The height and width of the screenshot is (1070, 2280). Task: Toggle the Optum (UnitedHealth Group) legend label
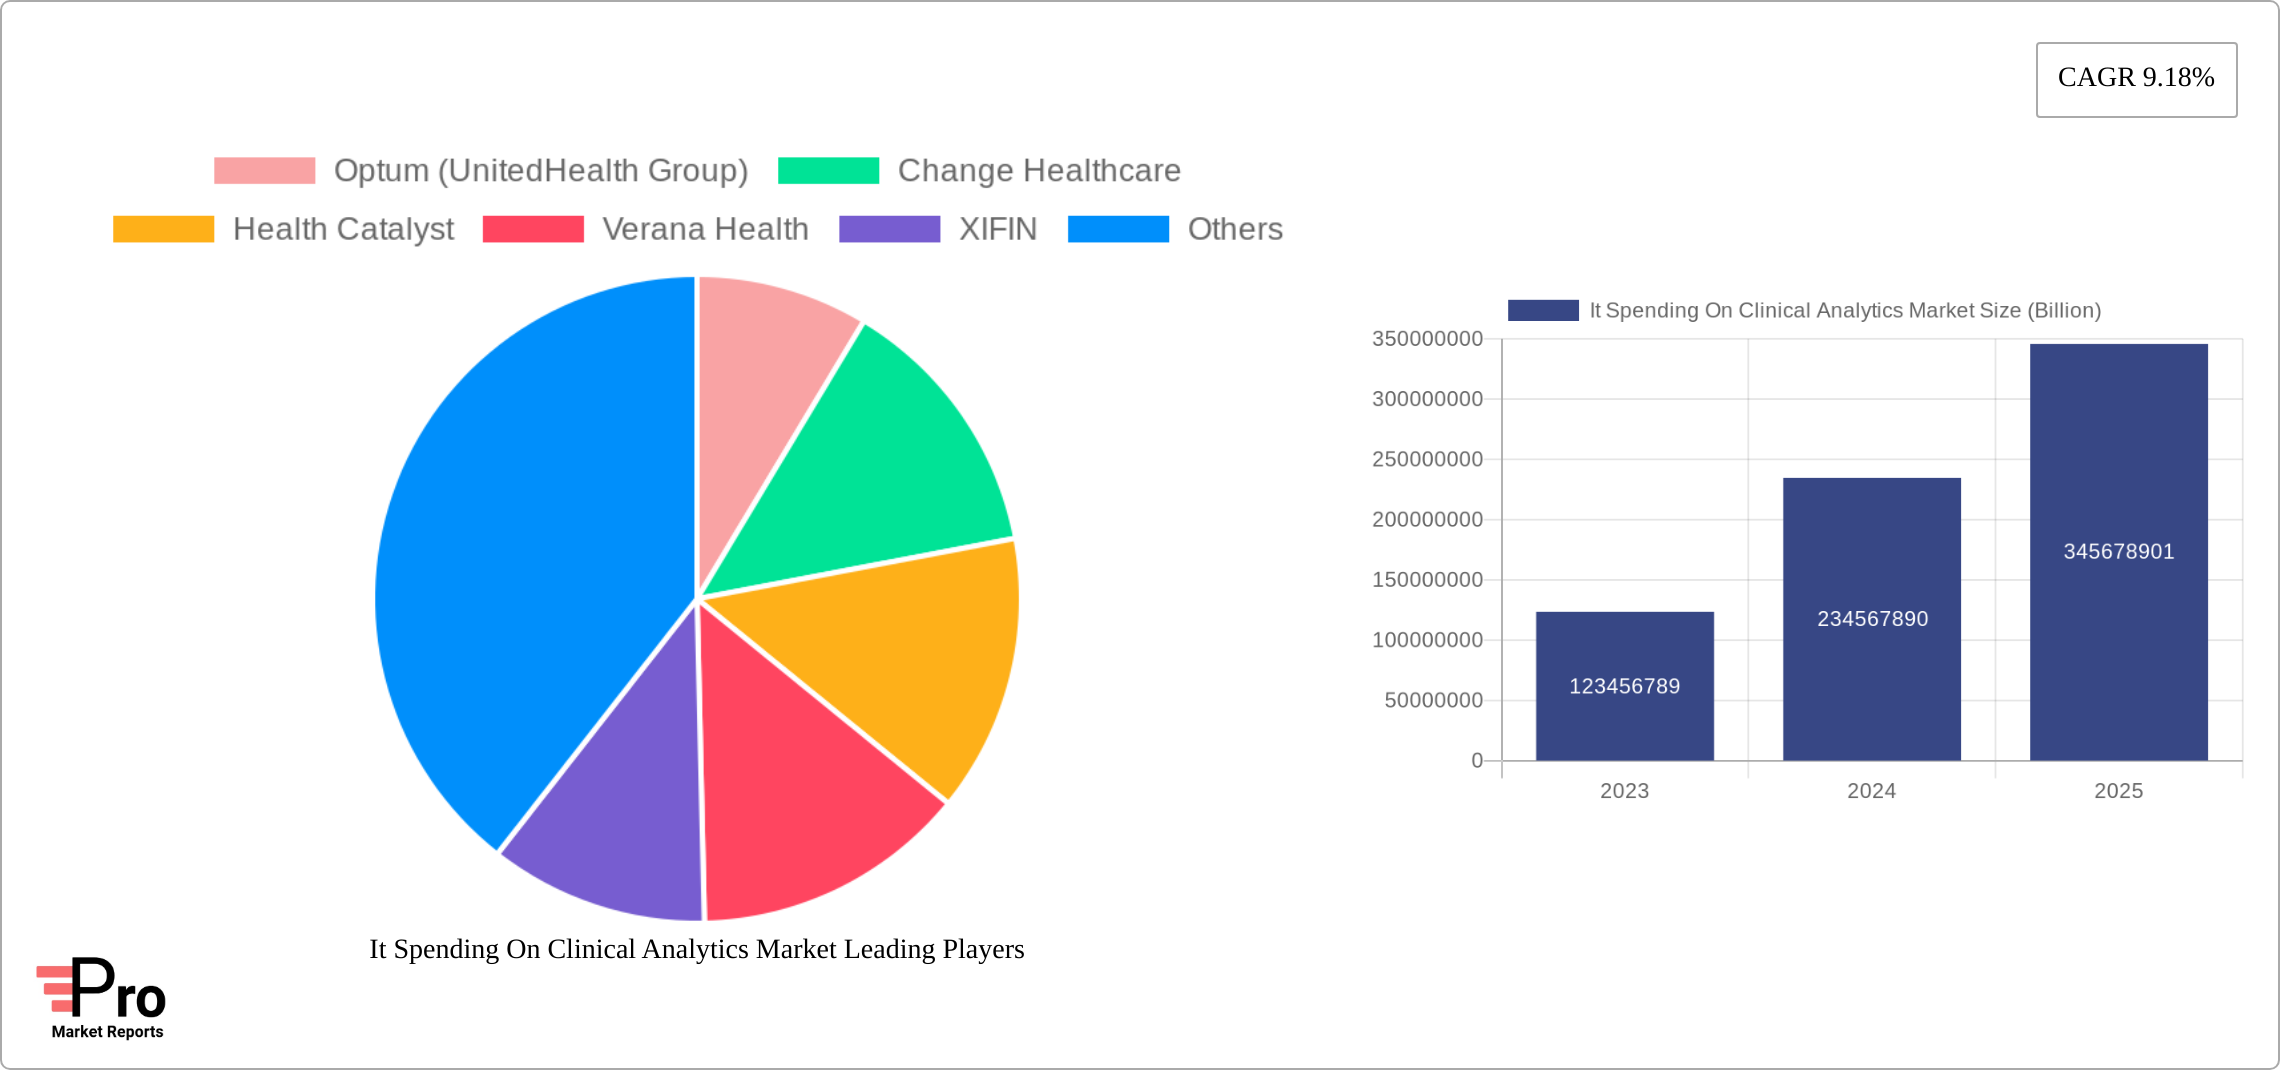541,171
